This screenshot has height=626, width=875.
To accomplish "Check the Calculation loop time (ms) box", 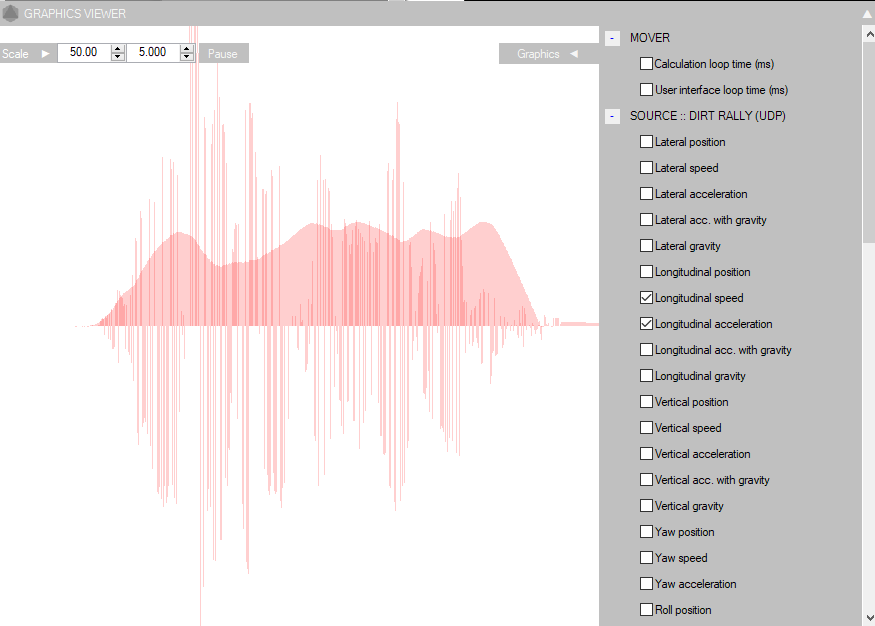I will click(x=646, y=64).
